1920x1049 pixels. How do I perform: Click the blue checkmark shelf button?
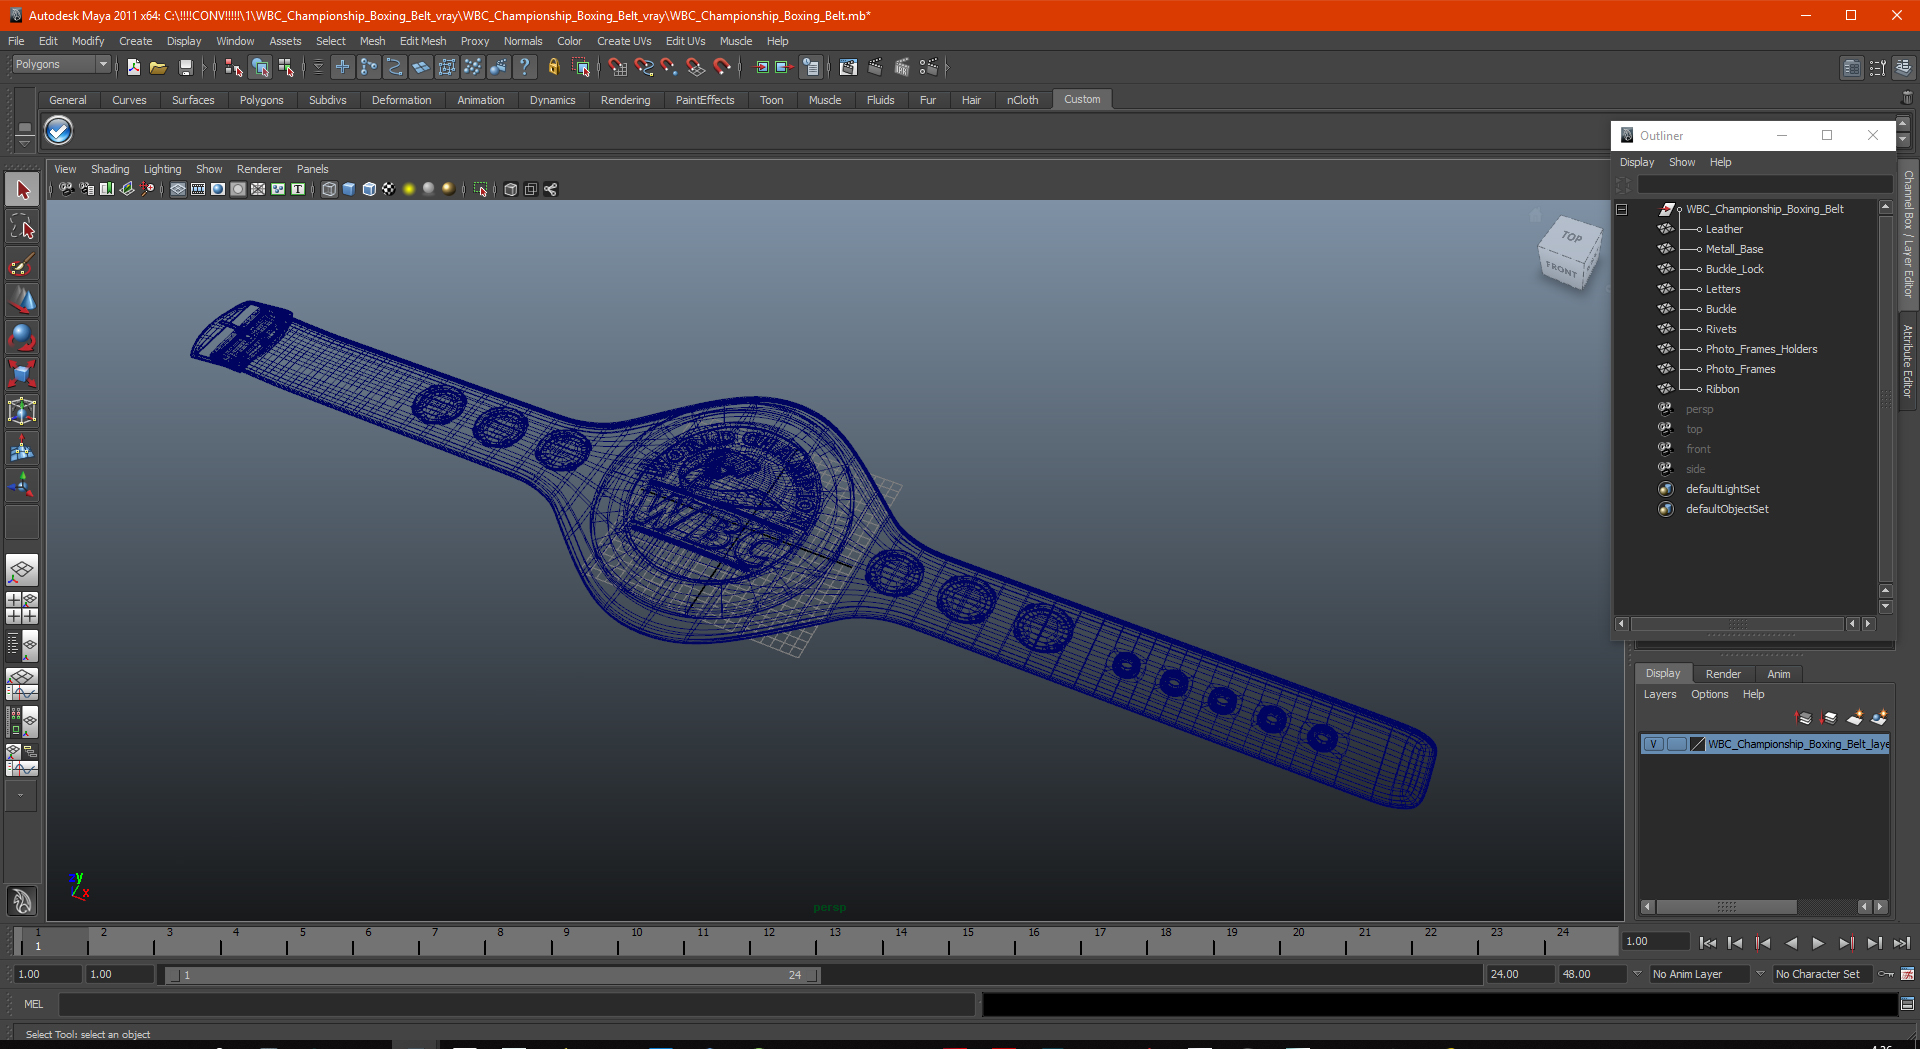coord(59,131)
